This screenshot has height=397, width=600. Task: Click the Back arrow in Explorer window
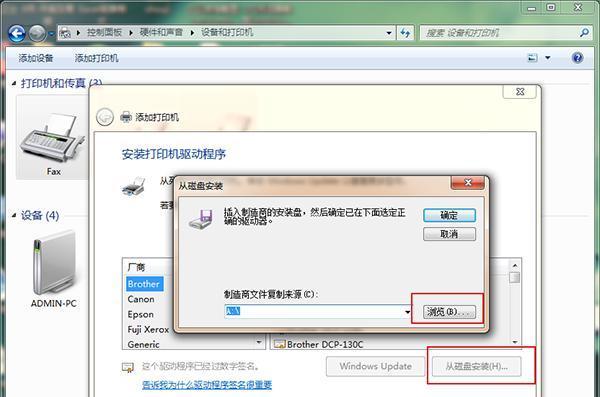(17, 34)
